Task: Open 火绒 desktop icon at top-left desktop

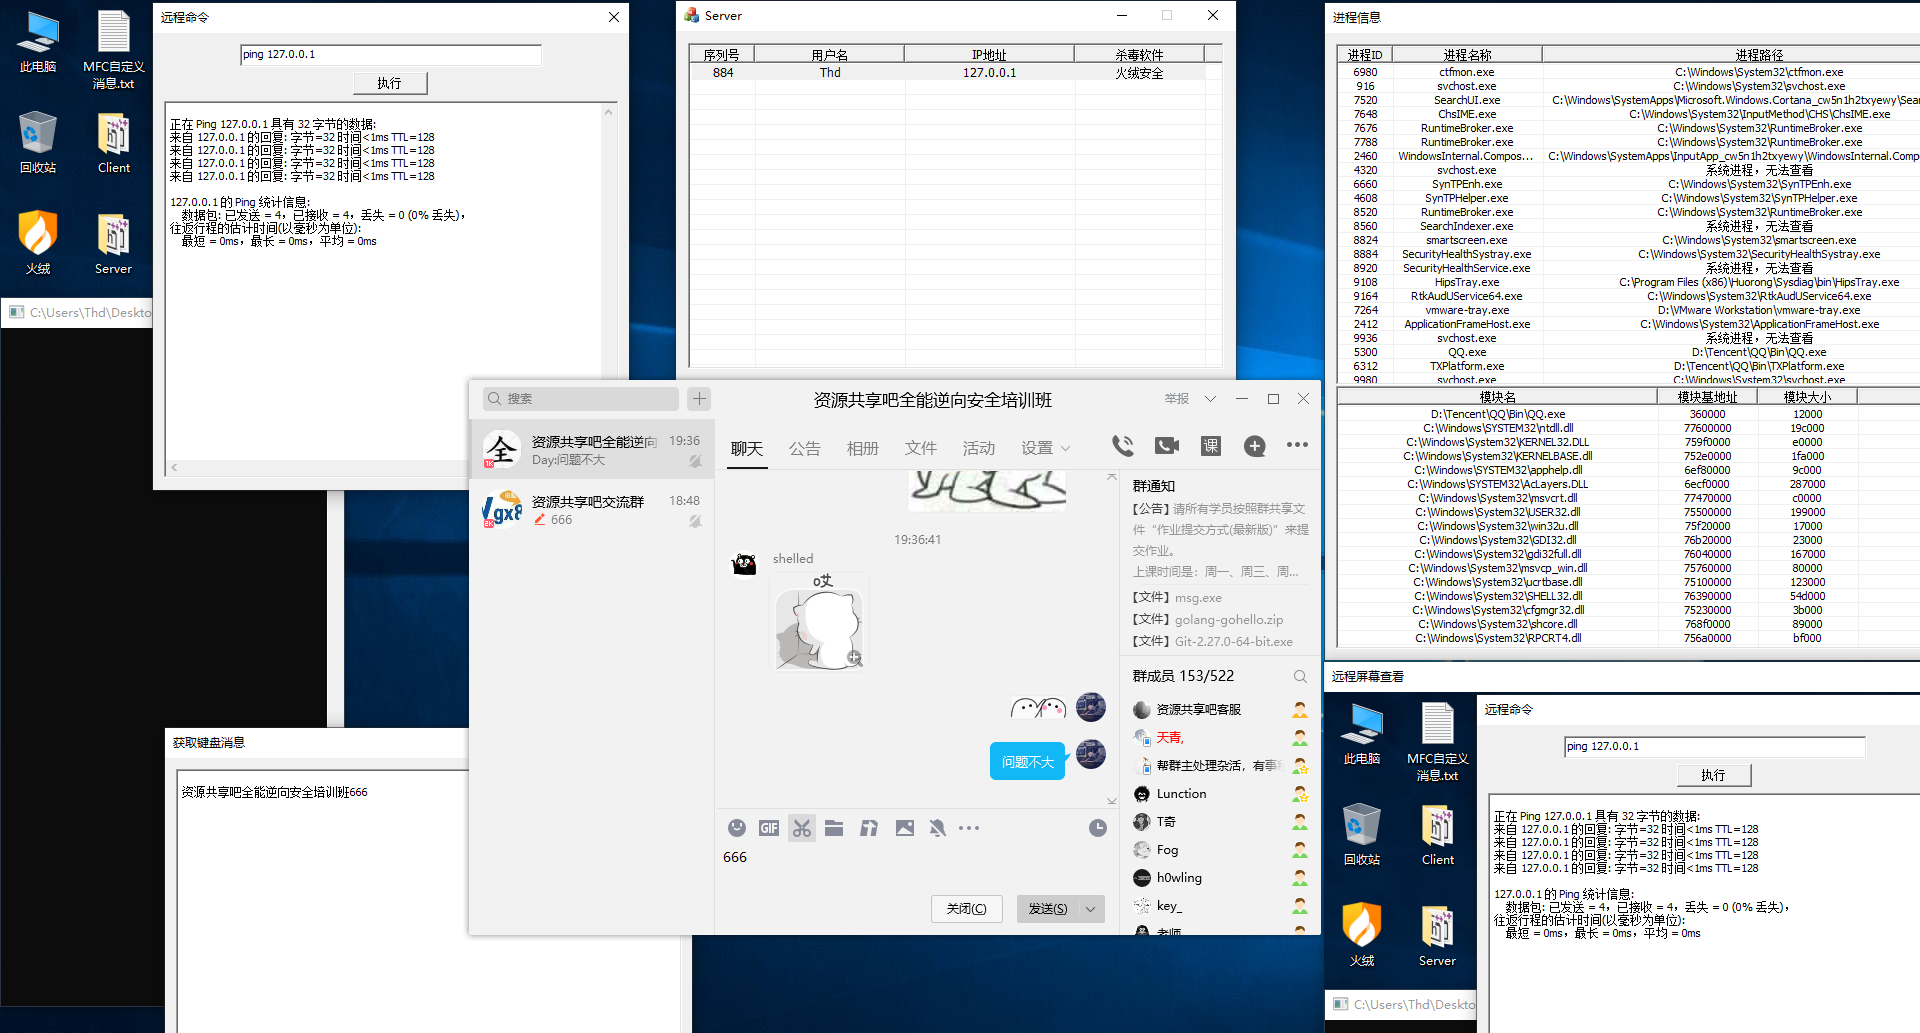Action: tap(38, 243)
